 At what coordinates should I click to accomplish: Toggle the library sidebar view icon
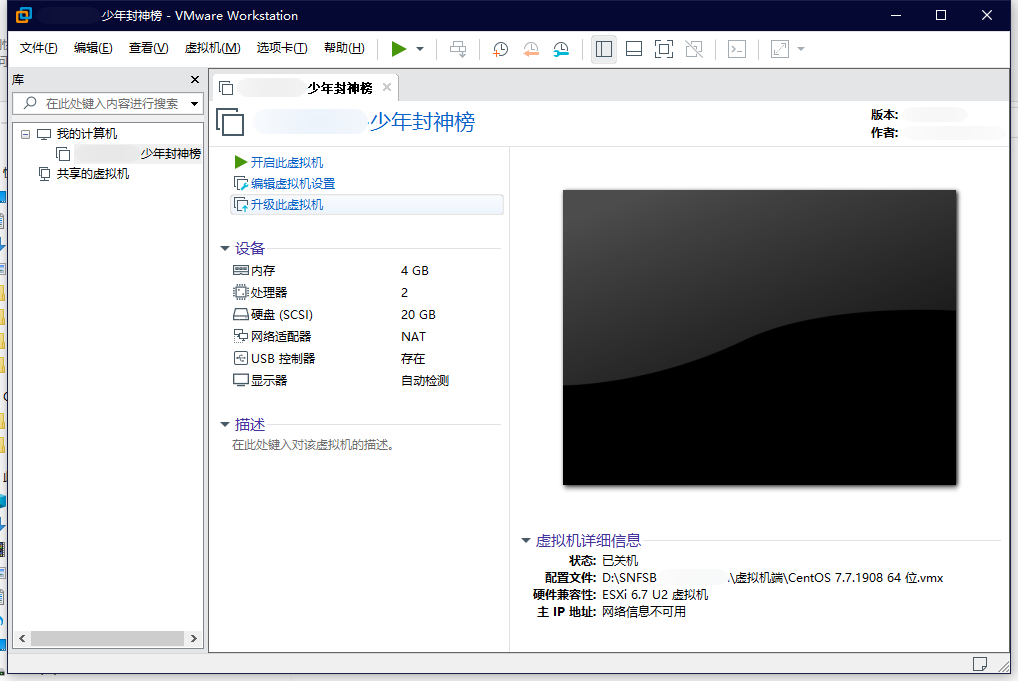604,49
